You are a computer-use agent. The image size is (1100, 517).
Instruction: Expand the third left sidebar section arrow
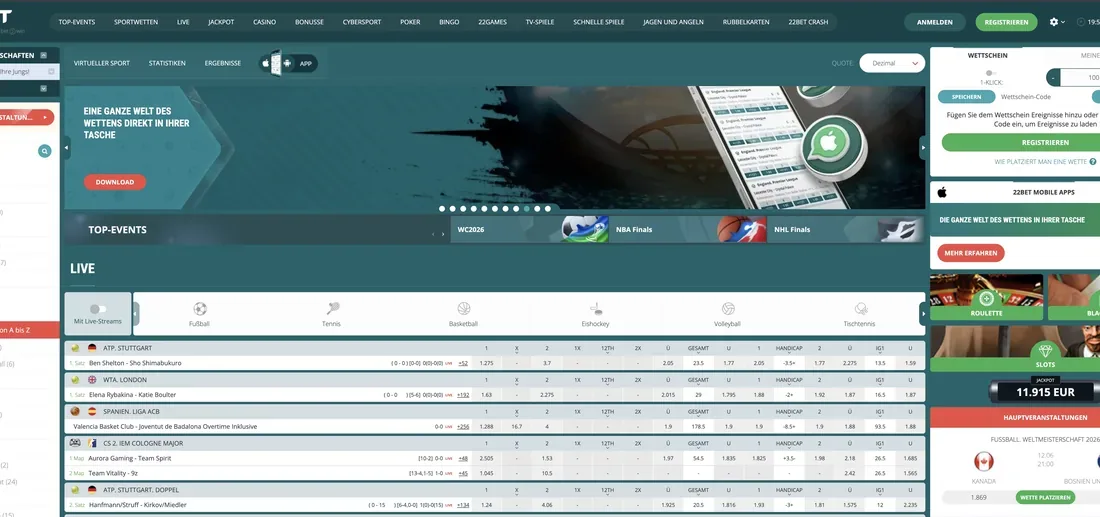click(x=43, y=88)
